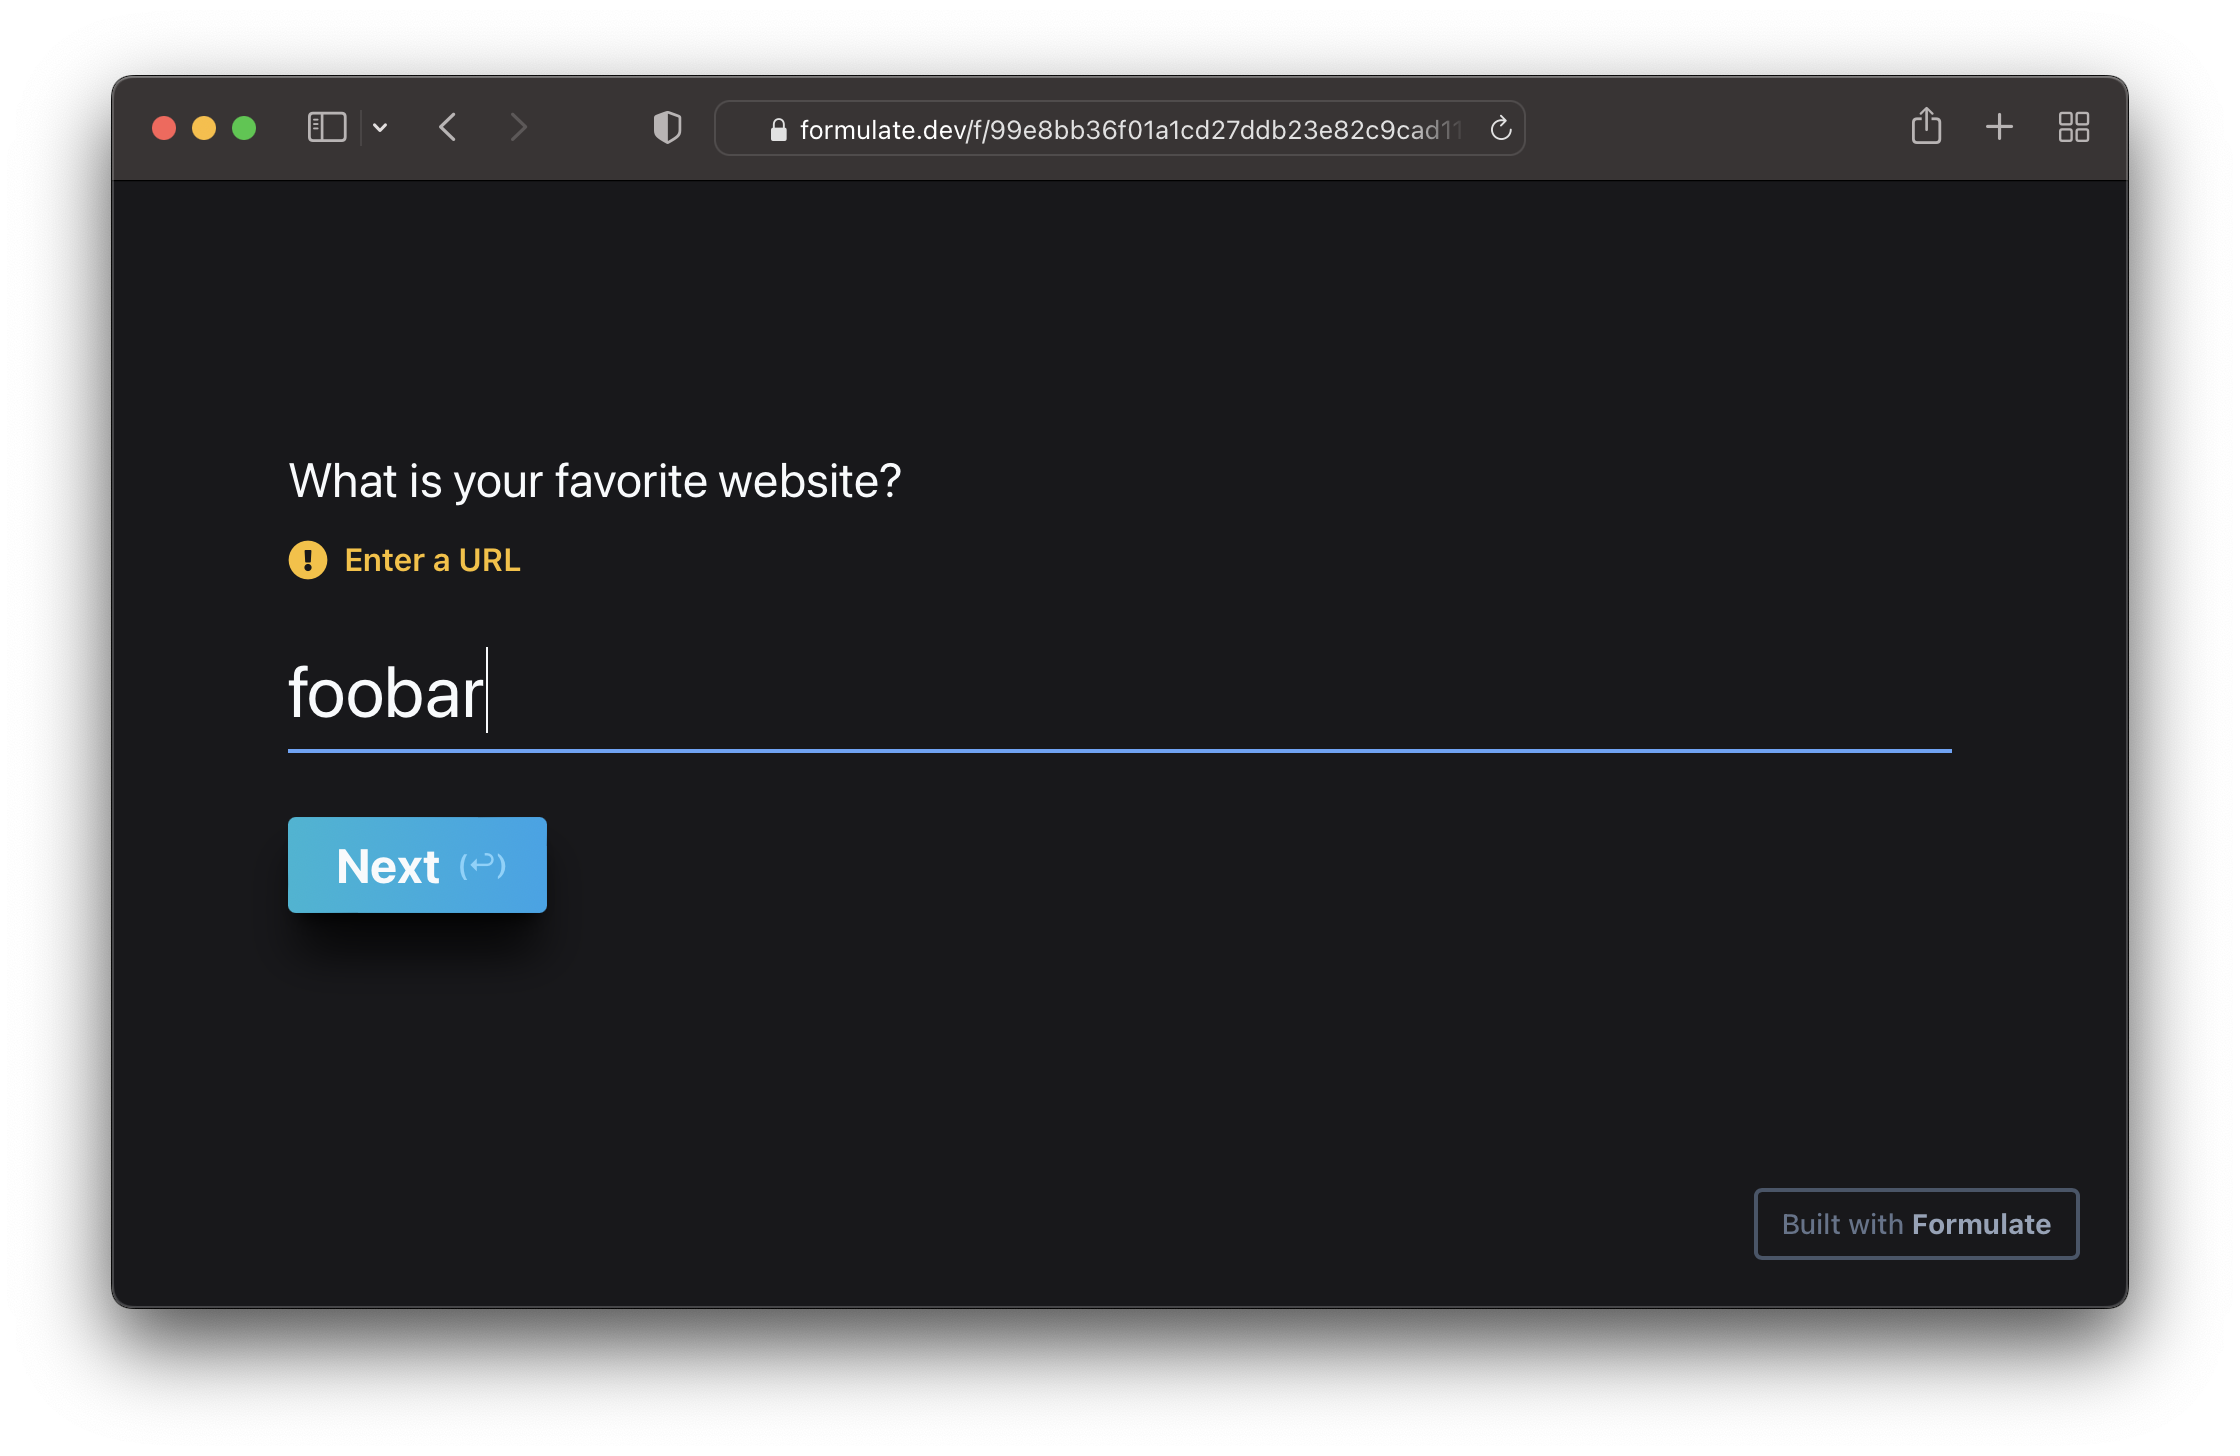This screenshot has width=2240, height=1456.
Task: Focus the website text field containing 'foobar'
Action: pyautogui.click(x=1118, y=694)
